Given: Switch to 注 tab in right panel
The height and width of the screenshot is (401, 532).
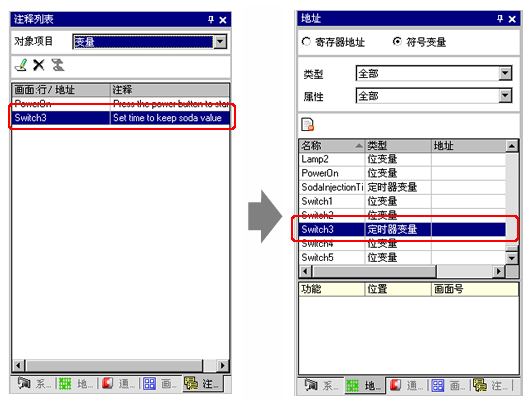Looking at the screenshot, I should (x=491, y=385).
